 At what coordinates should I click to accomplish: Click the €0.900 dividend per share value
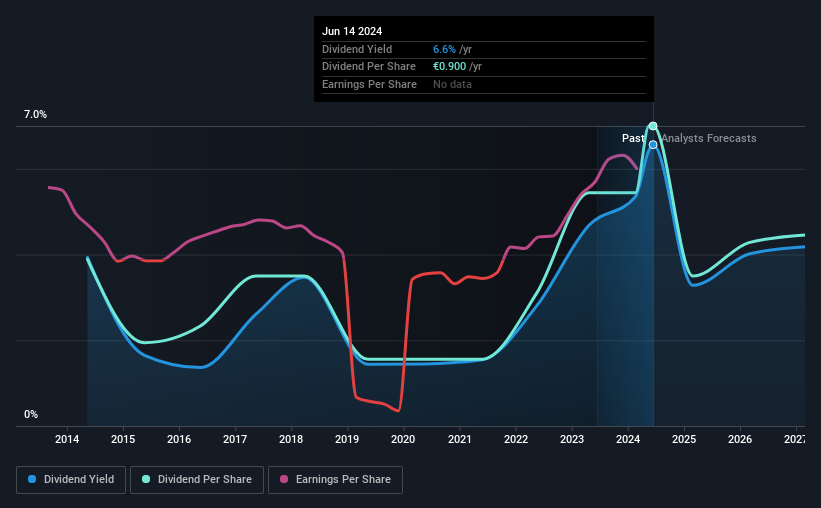pyautogui.click(x=449, y=67)
